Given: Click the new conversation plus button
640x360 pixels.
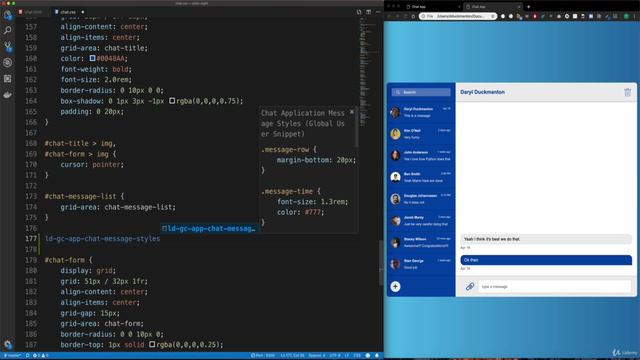Looking at the screenshot, I should (395, 287).
